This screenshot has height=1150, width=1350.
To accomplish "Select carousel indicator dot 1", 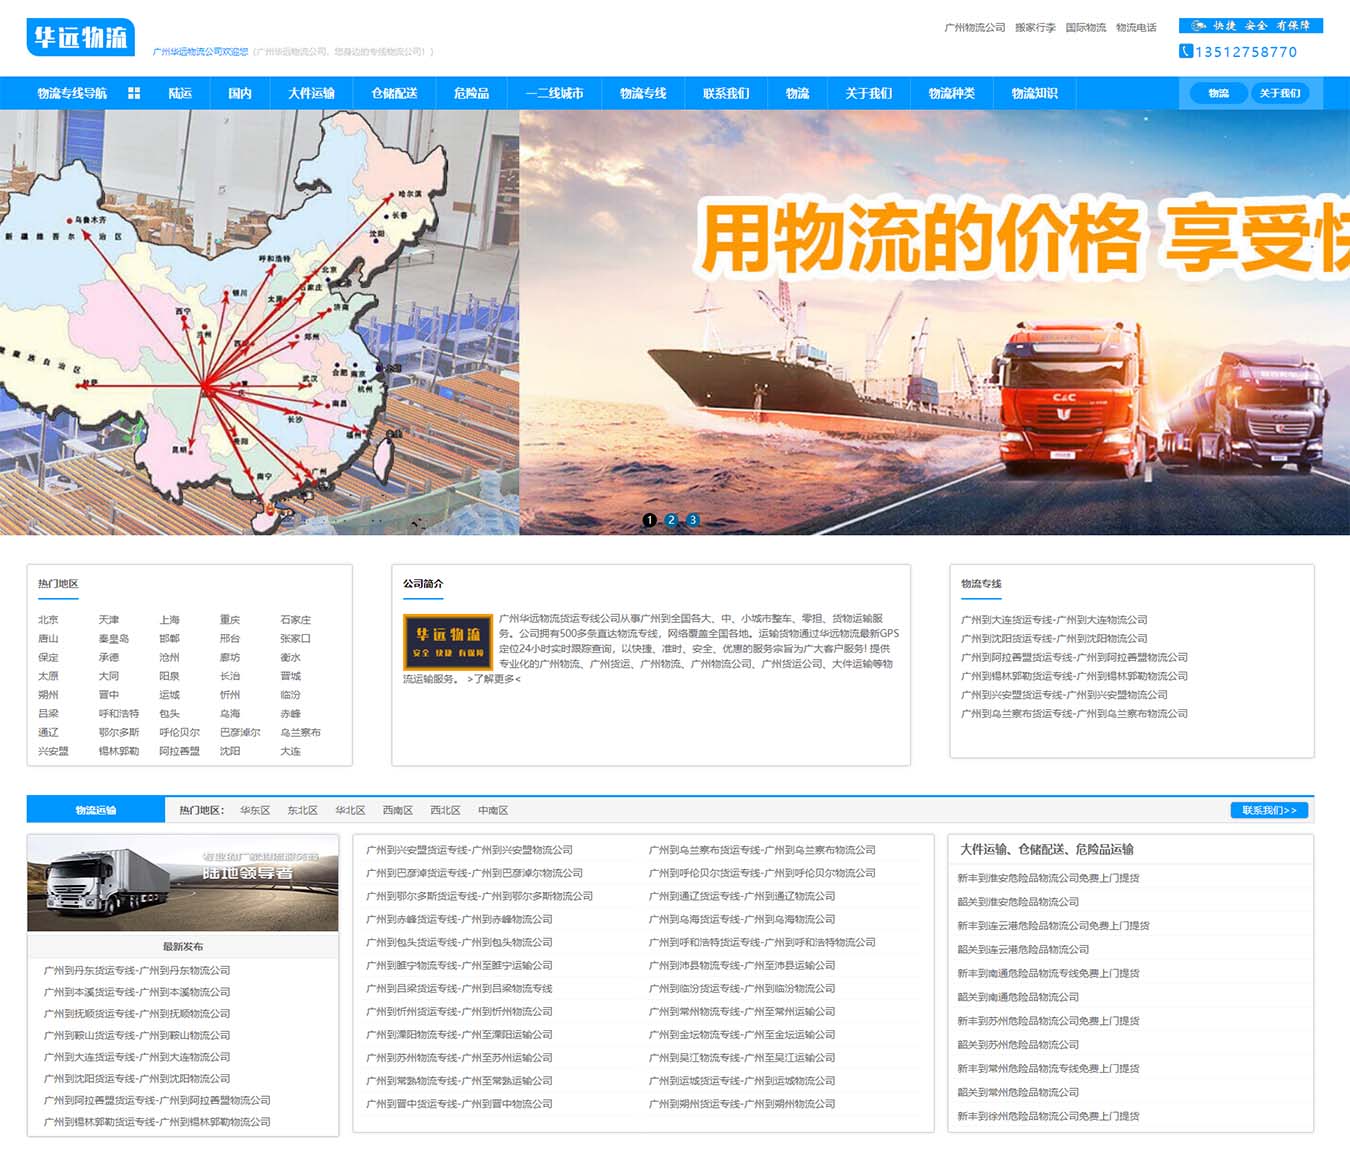I will click(x=650, y=520).
